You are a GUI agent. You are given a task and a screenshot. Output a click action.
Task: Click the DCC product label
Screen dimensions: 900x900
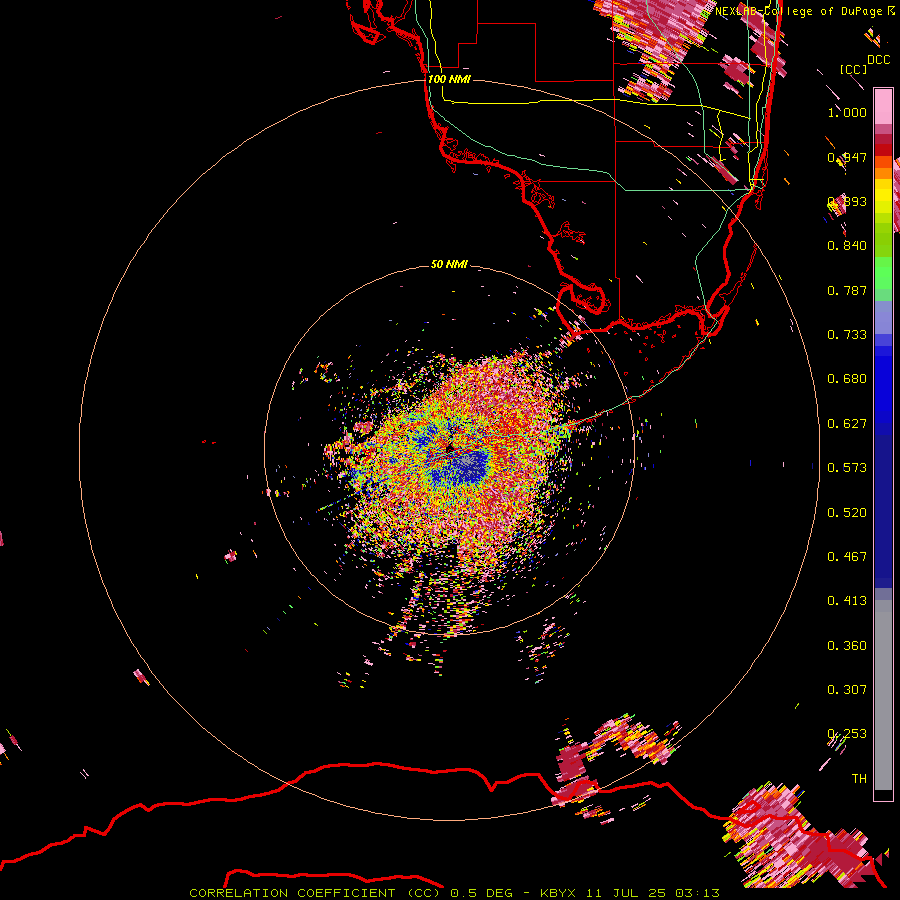click(x=878, y=60)
